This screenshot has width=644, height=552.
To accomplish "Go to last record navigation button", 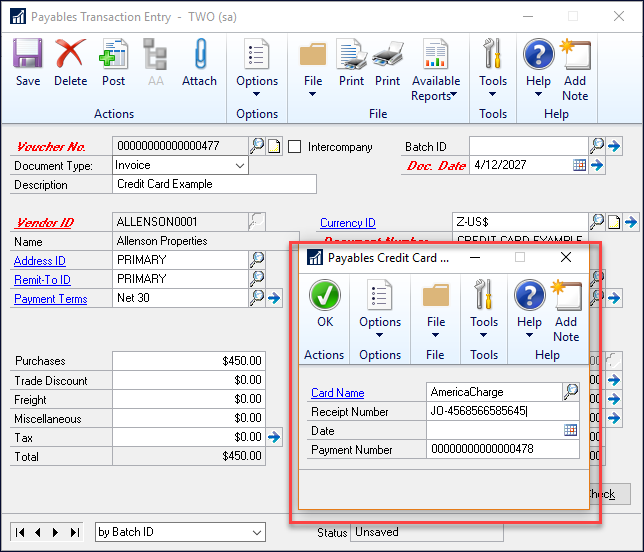I will coord(74,532).
